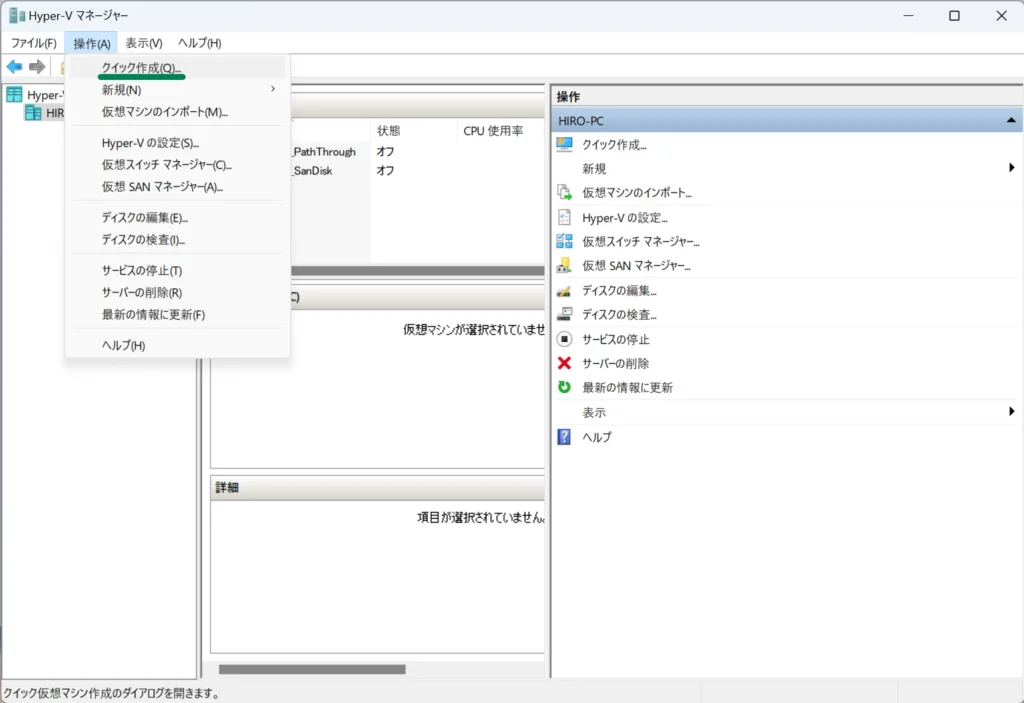Screen dimensions: 1024x703
Task: Select クイック作成(Q)... from the open menu
Action: click(142, 68)
